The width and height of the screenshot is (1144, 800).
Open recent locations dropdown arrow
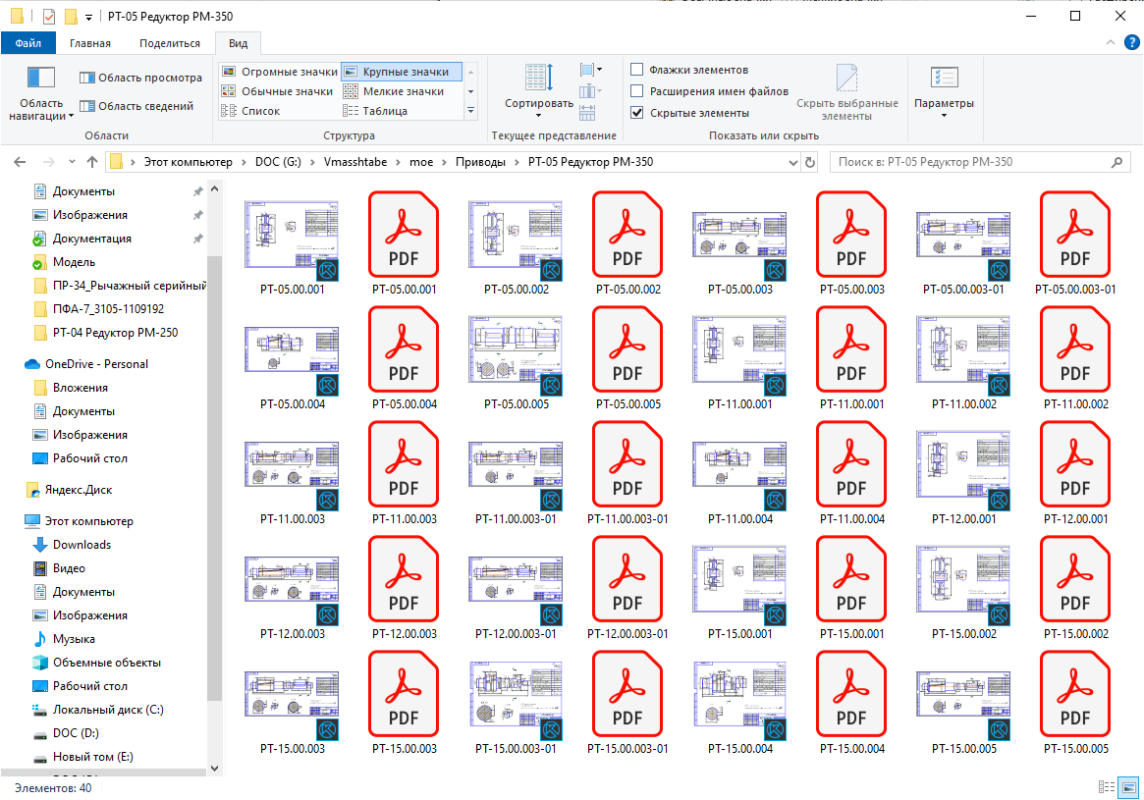pos(72,162)
